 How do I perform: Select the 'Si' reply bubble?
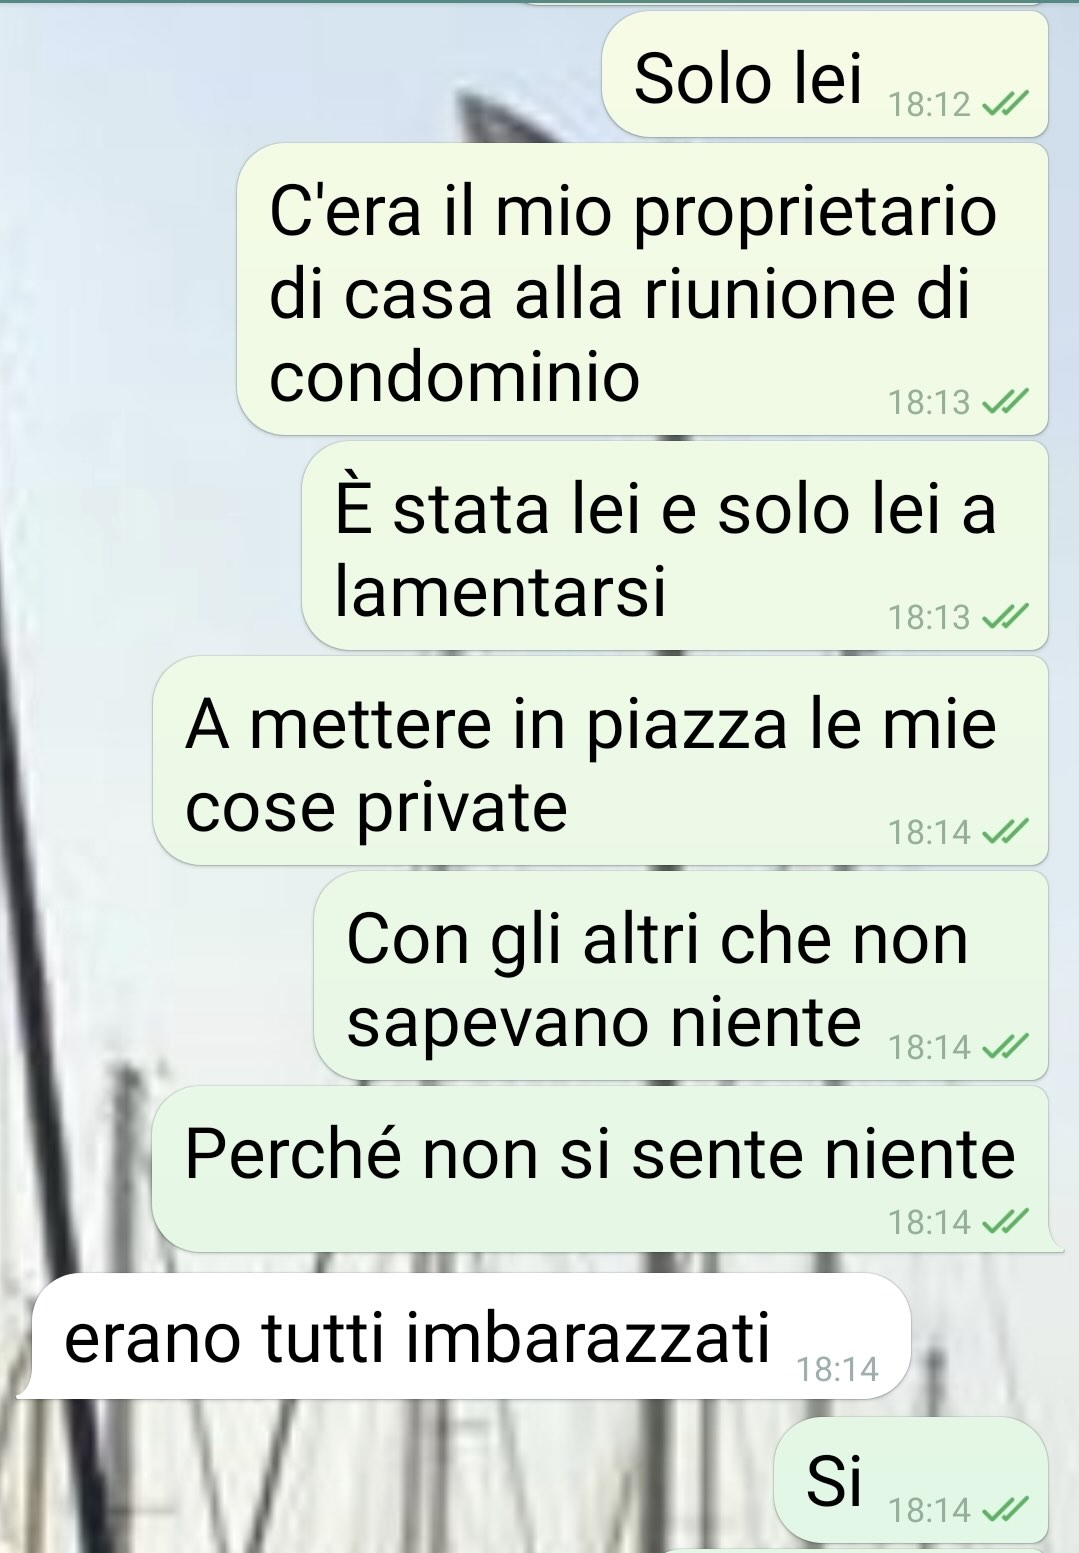[x=911, y=1480]
